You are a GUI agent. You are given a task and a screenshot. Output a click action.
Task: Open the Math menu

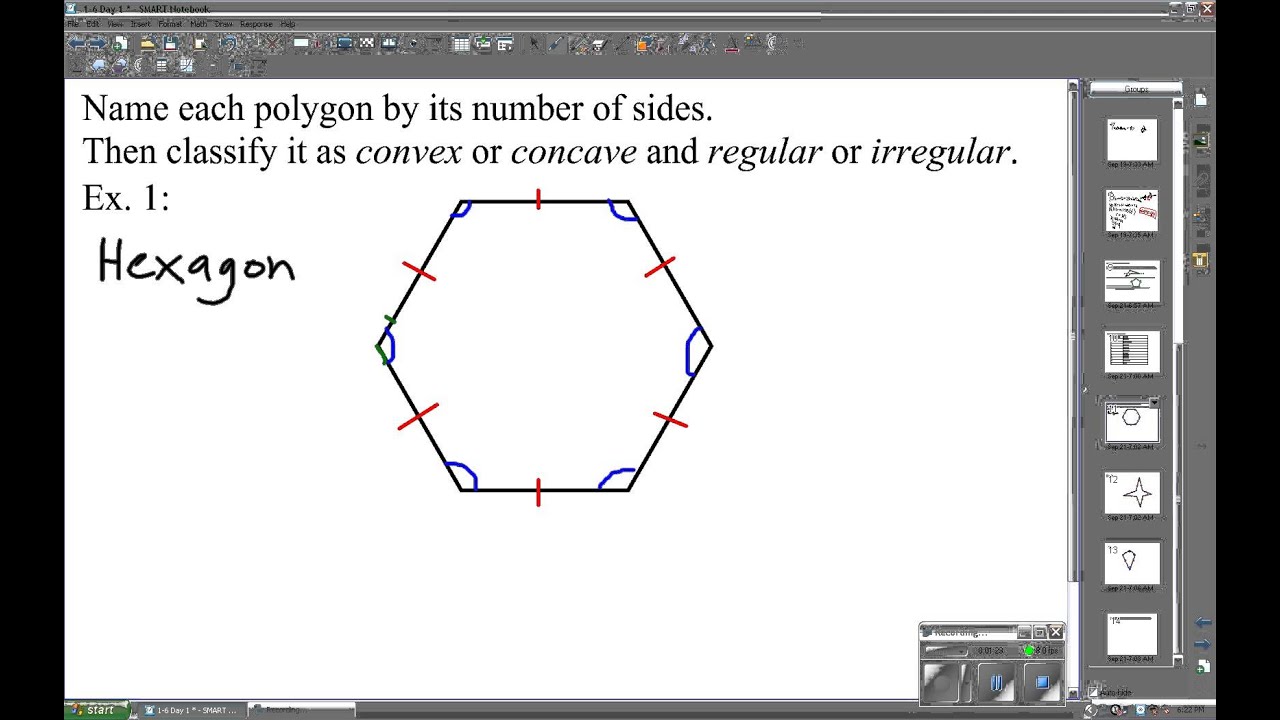(199, 23)
